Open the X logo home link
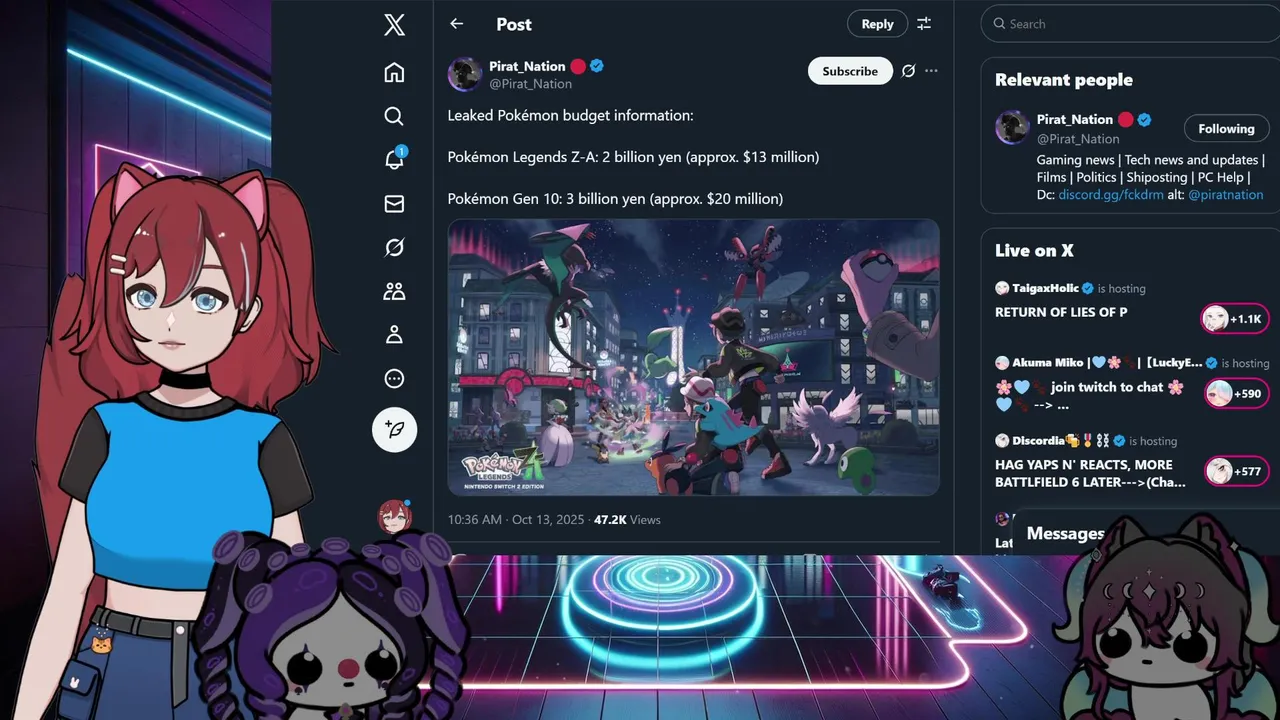1280x720 pixels. point(394,25)
